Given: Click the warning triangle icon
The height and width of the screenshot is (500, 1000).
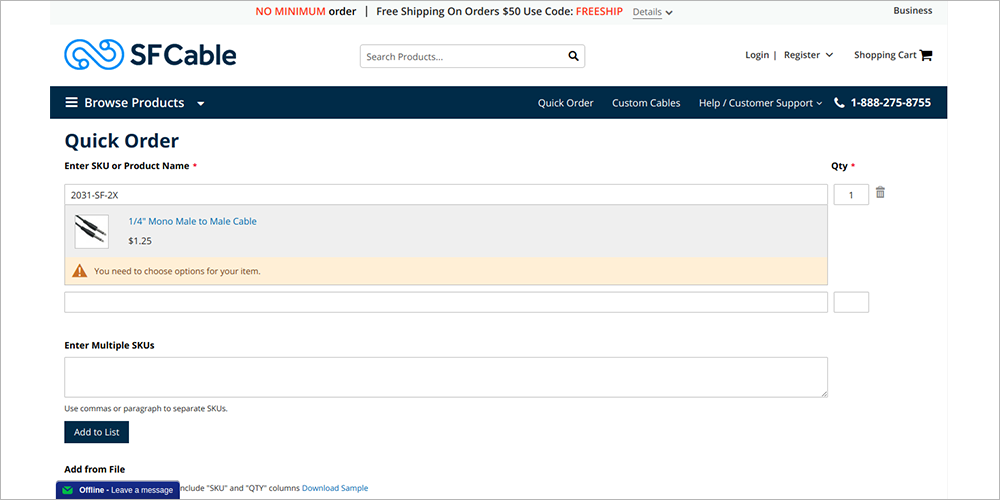Looking at the screenshot, I should coord(80,271).
